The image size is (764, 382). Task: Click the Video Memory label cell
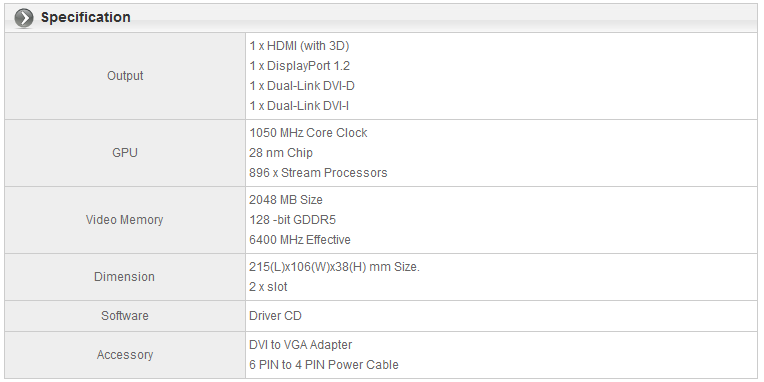pyautogui.click(x=125, y=220)
